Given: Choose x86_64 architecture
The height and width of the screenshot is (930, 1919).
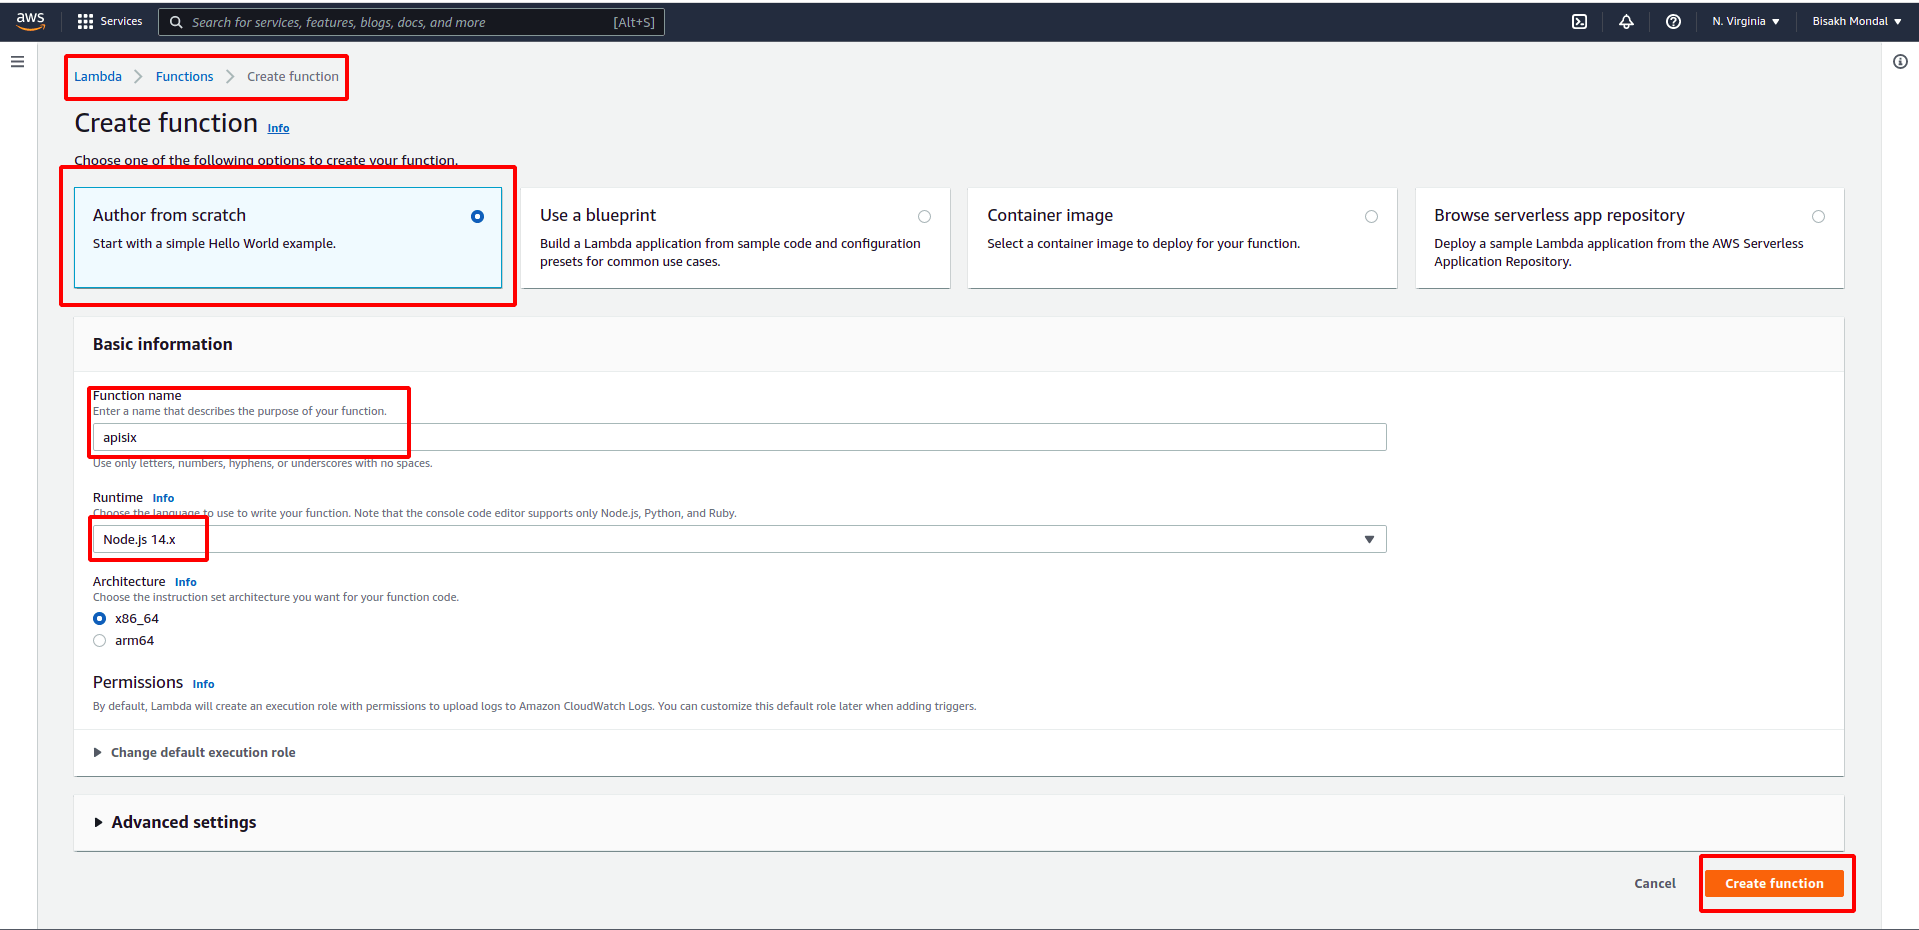Looking at the screenshot, I should pyautogui.click(x=100, y=619).
